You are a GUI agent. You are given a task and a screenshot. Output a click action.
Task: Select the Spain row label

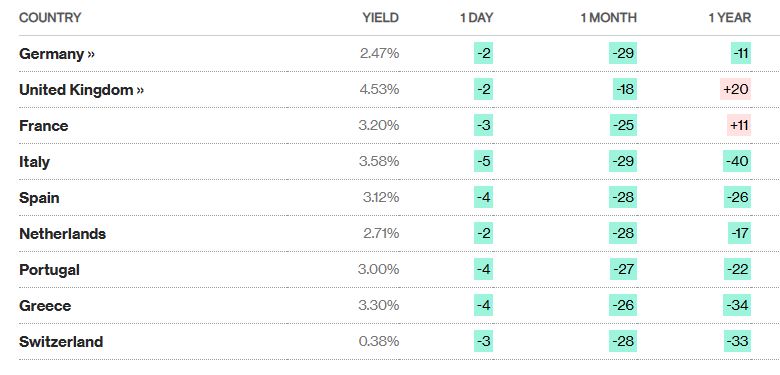pyautogui.click(x=39, y=198)
